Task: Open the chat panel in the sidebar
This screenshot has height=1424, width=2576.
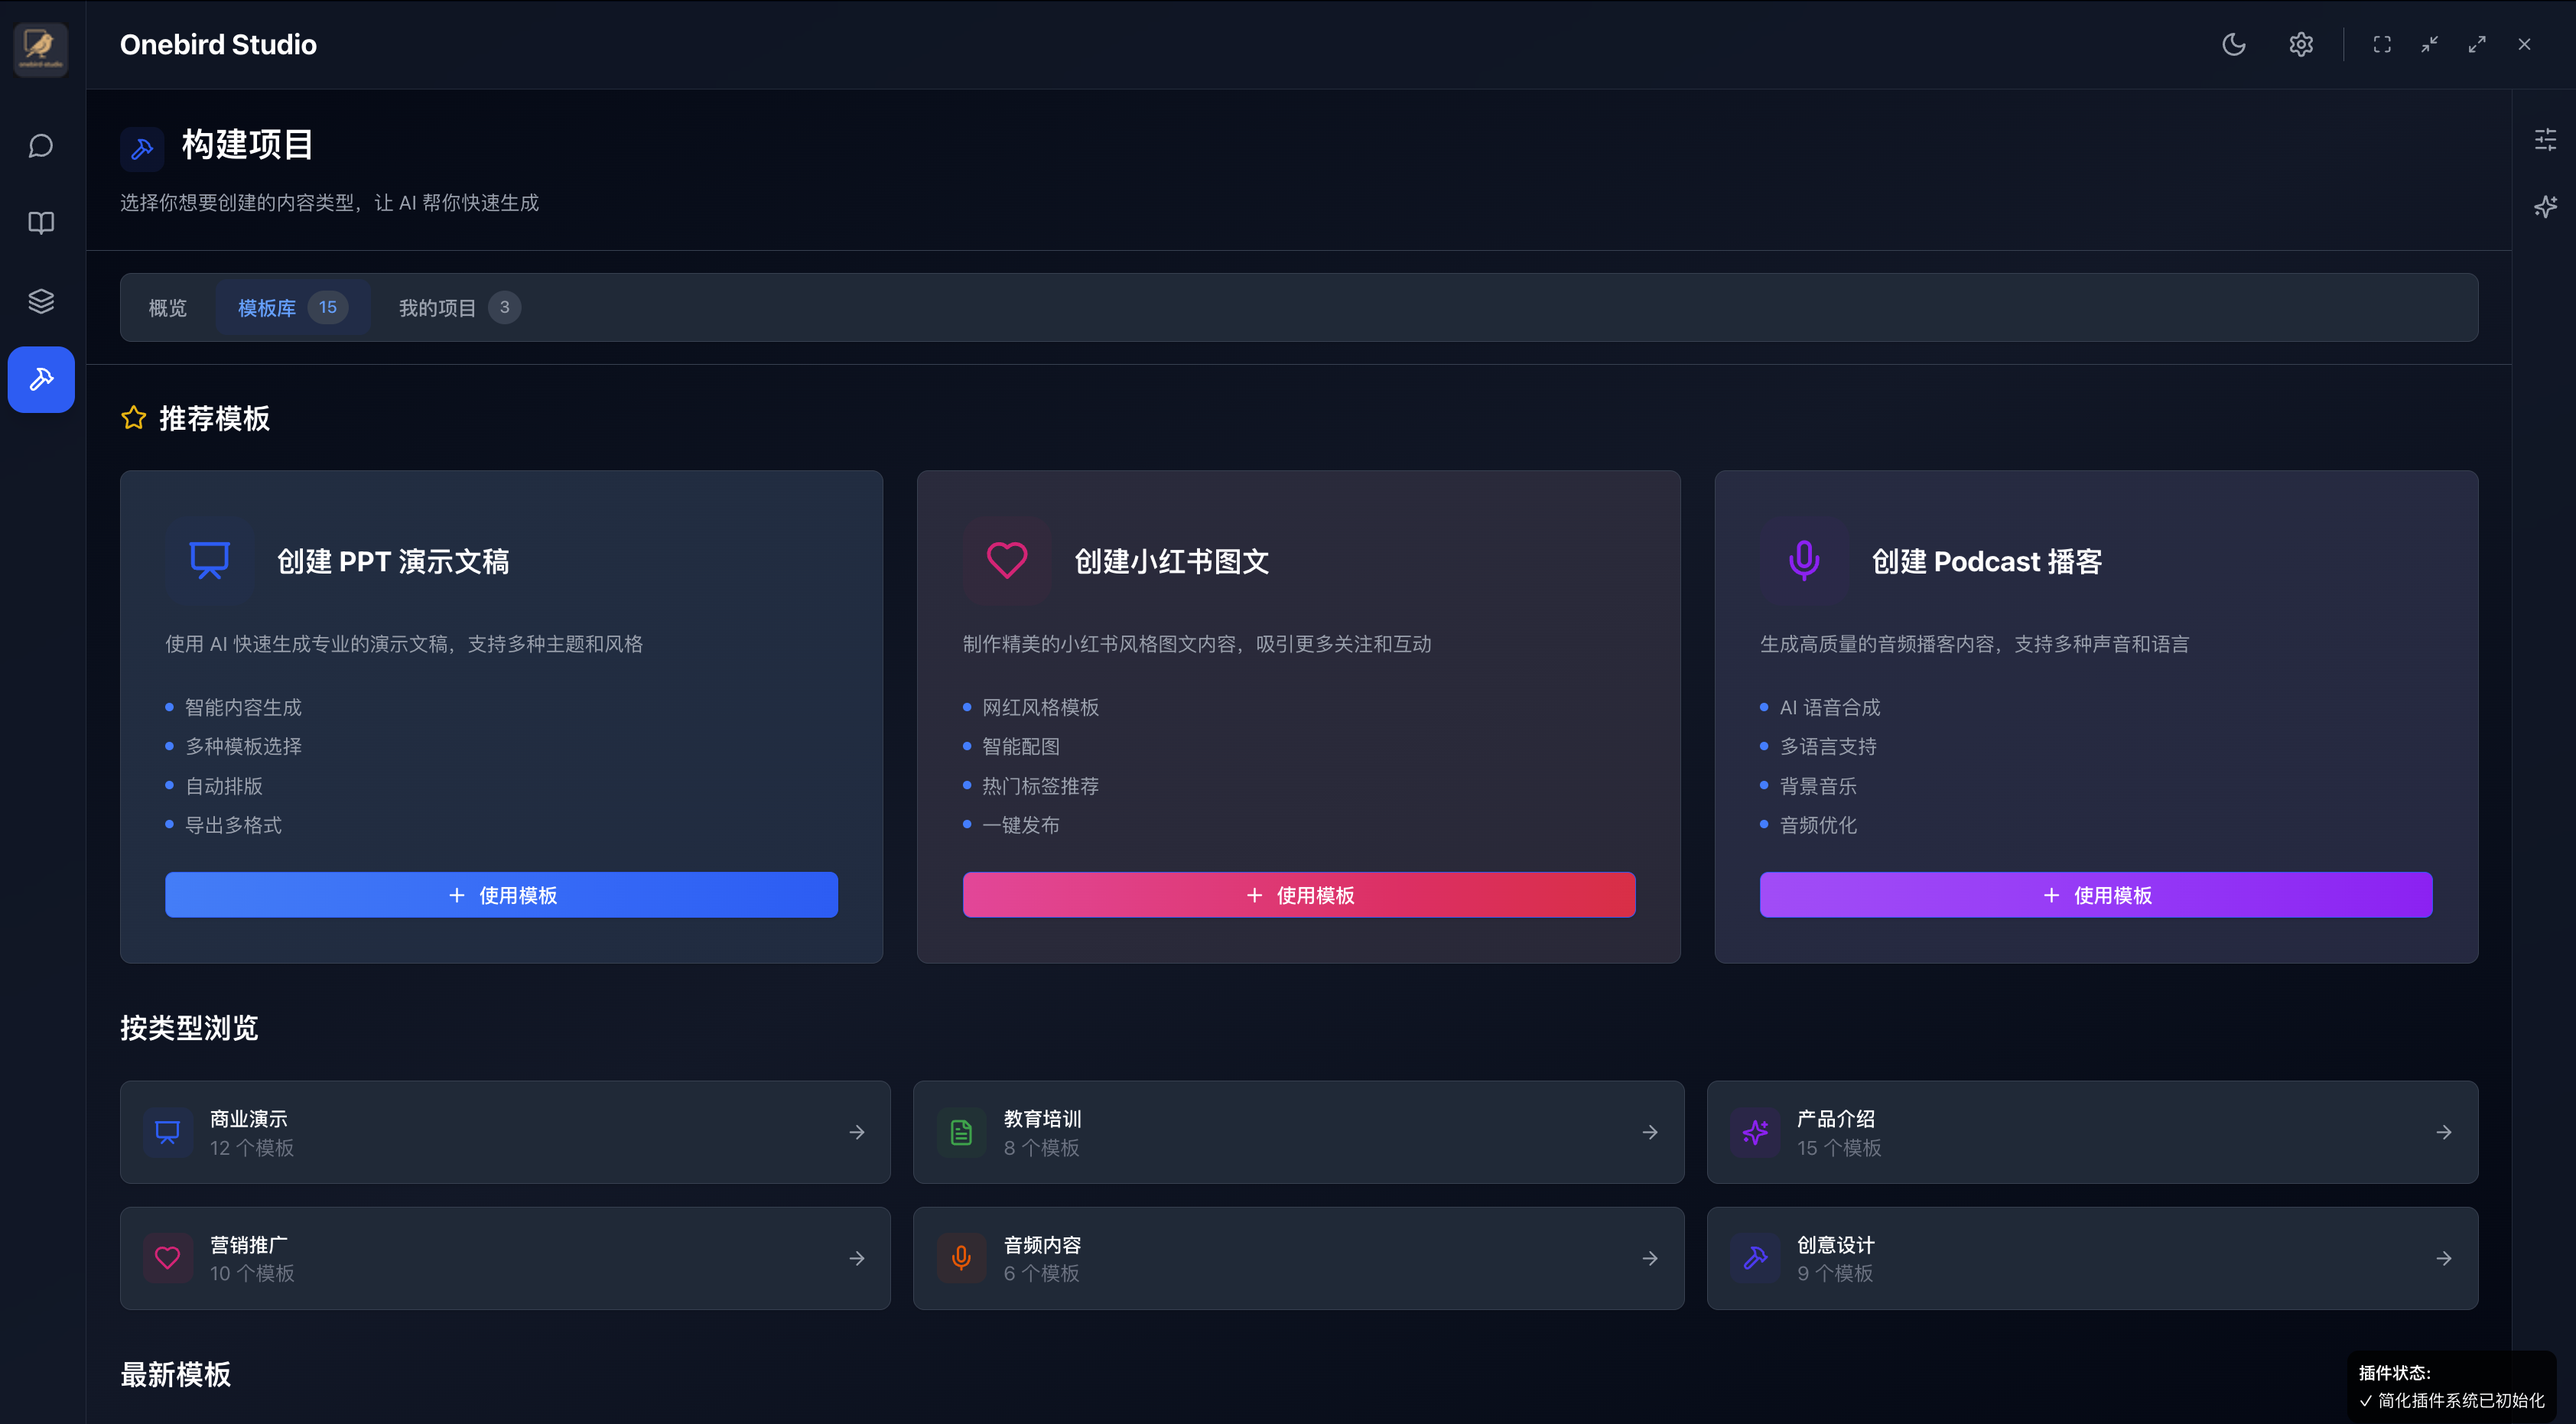Action: pos(41,145)
